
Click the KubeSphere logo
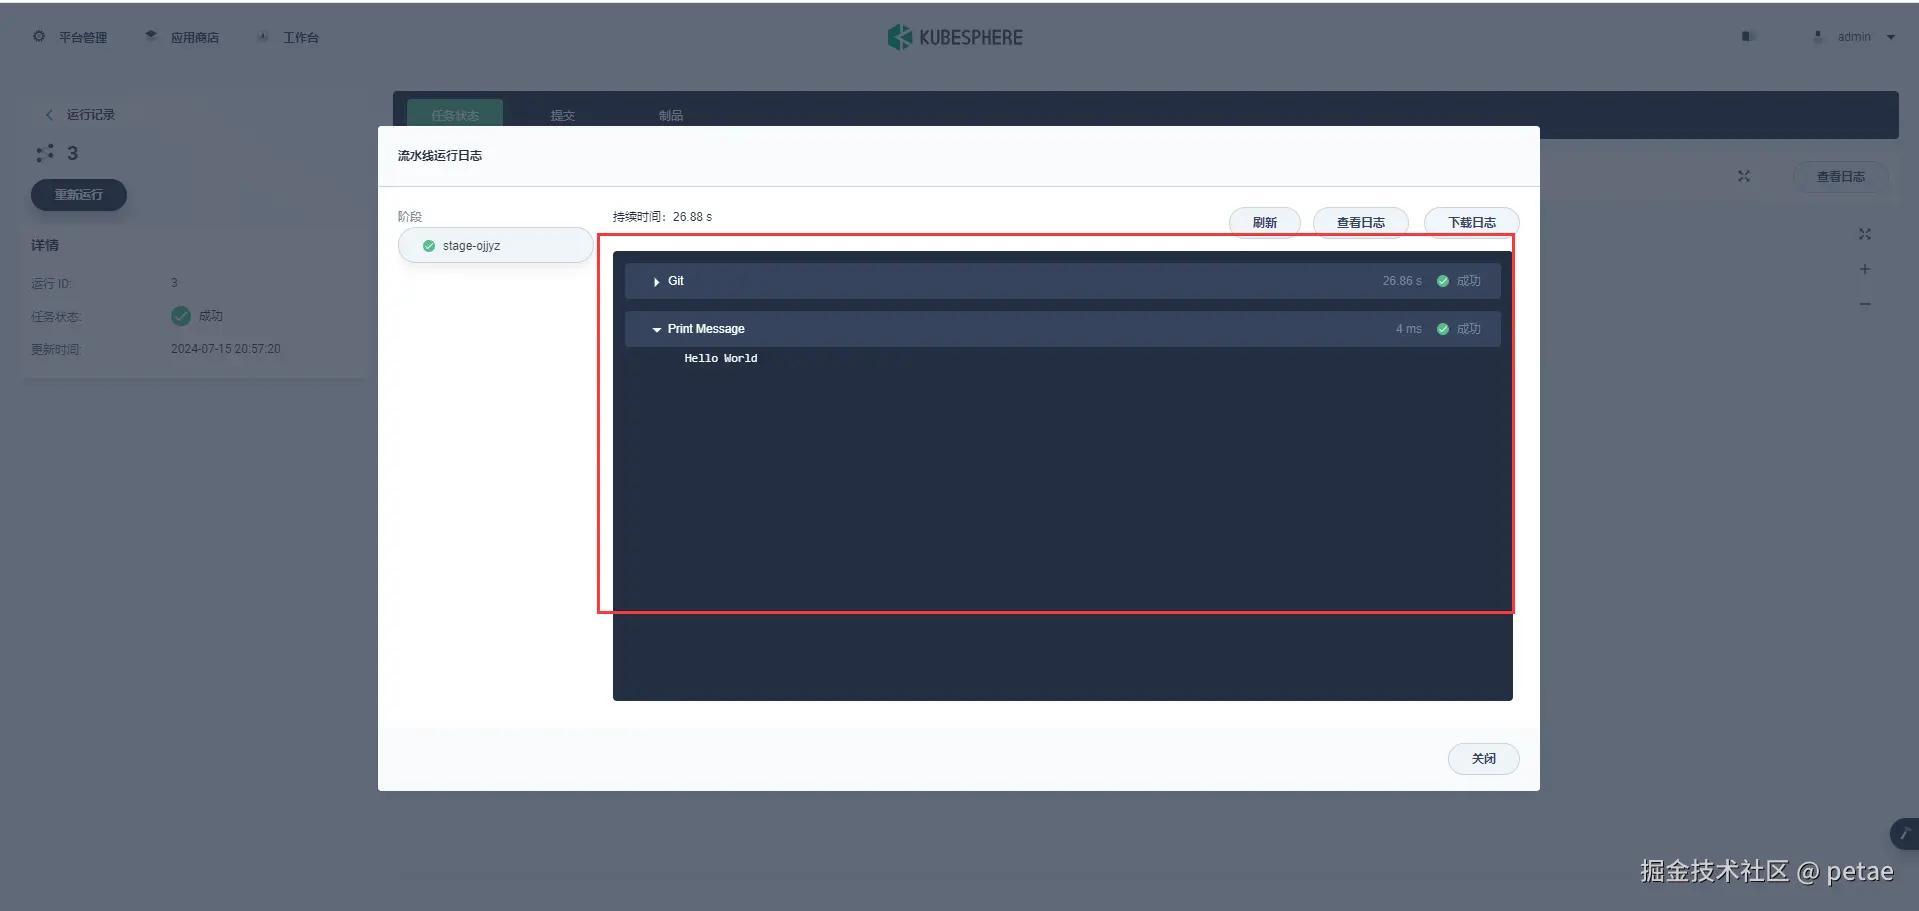pyautogui.click(x=955, y=37)
